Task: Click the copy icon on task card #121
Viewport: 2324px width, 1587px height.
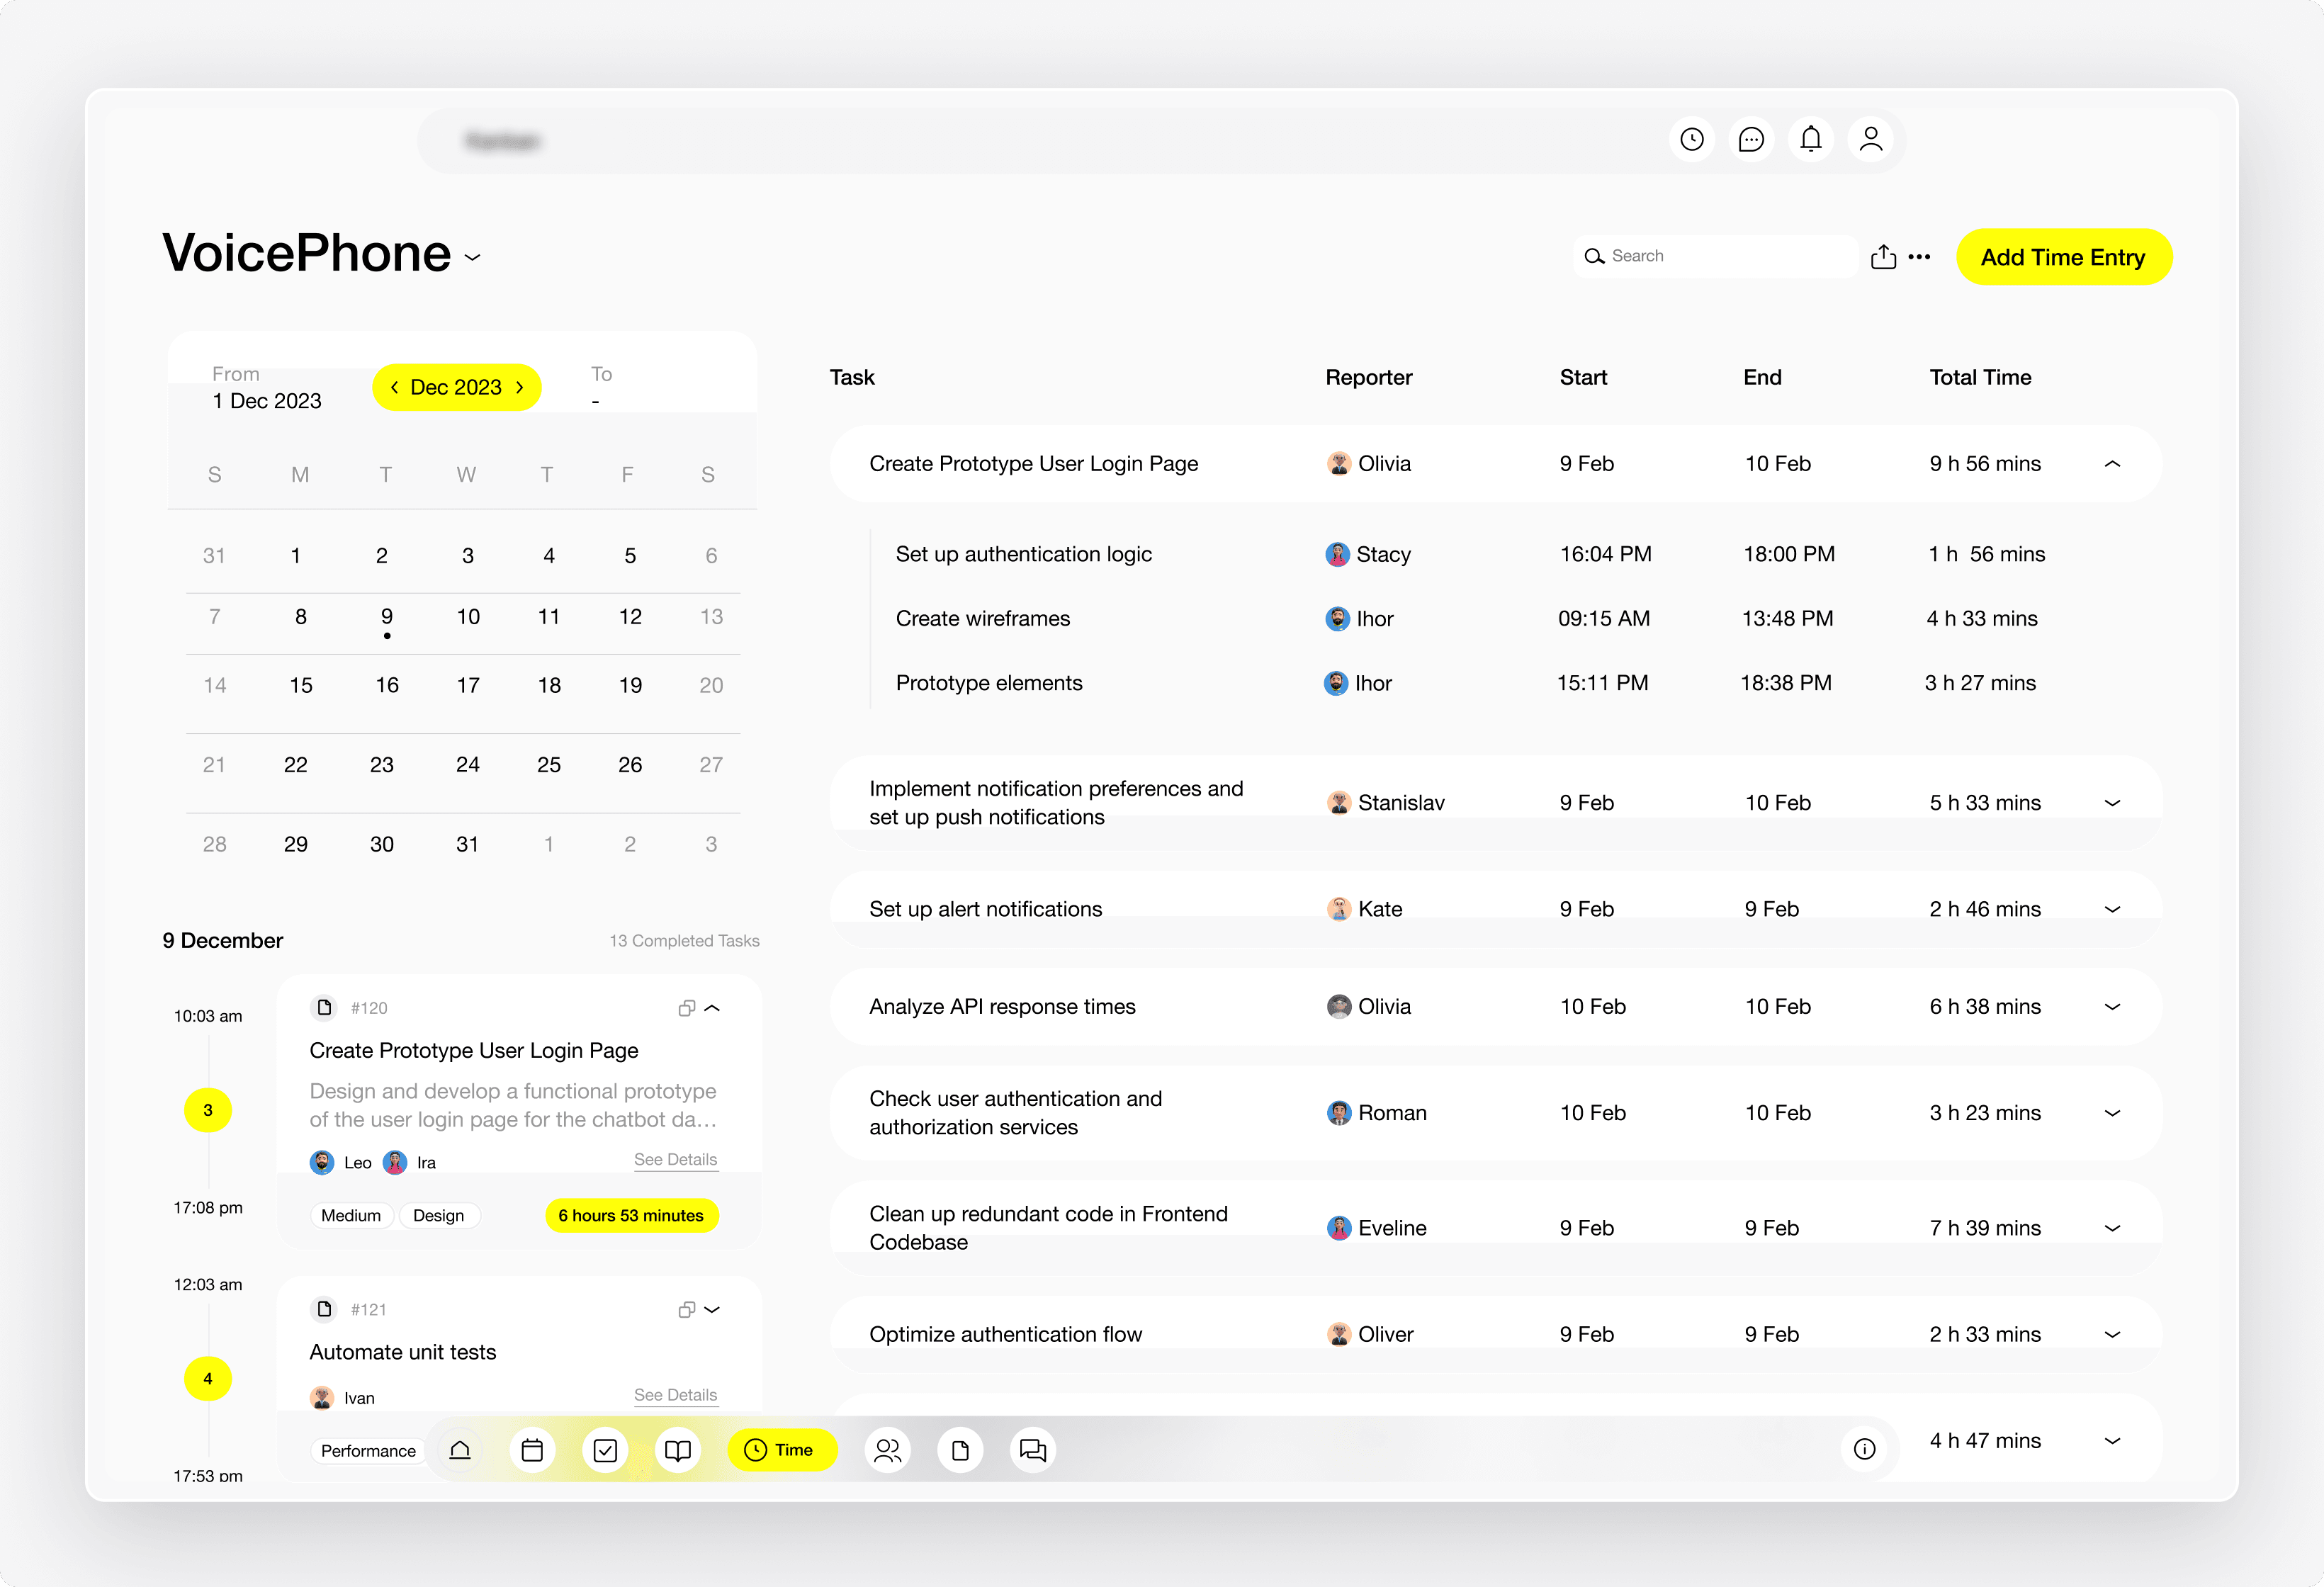Action: [x=686, y=1309]
